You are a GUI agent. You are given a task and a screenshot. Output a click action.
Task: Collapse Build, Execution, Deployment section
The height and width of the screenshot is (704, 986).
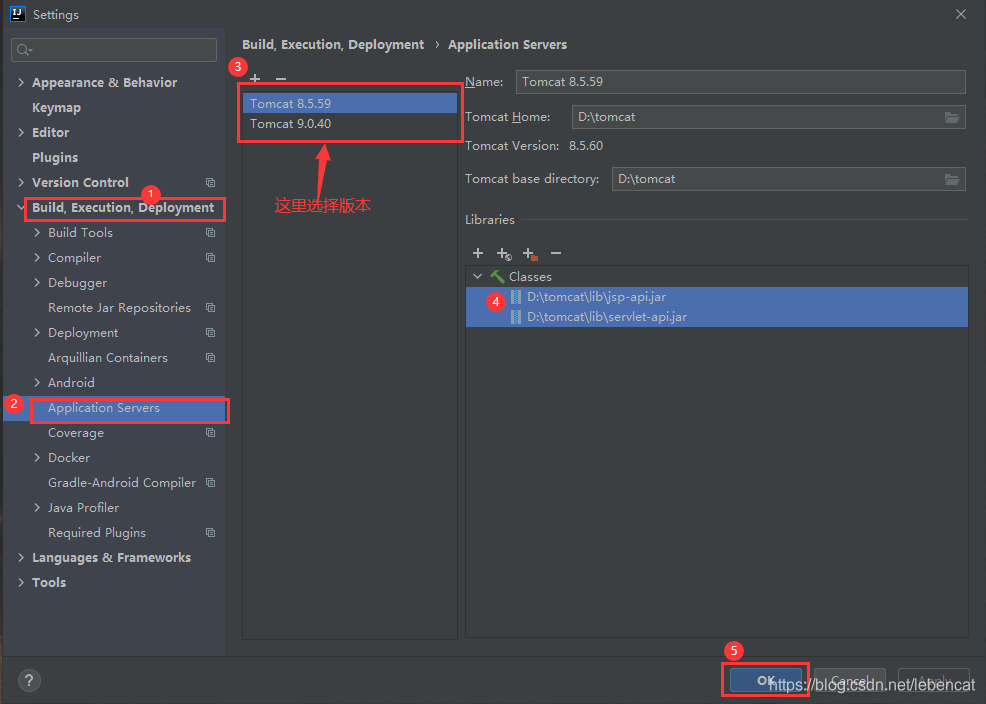click(x=21, y=207)
